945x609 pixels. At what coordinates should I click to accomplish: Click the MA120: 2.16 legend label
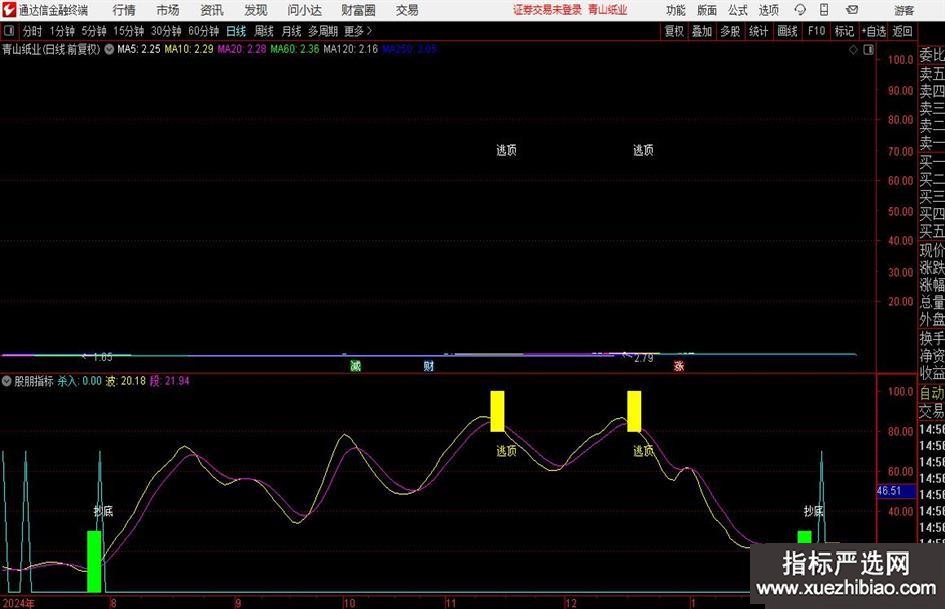[351, 49]
